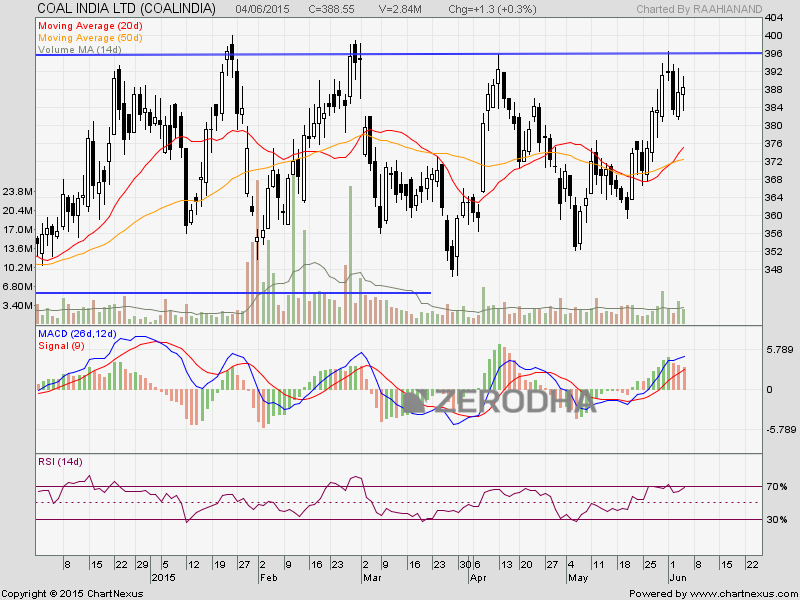Click the ZERODHA watermark logo

coord(499,401)
